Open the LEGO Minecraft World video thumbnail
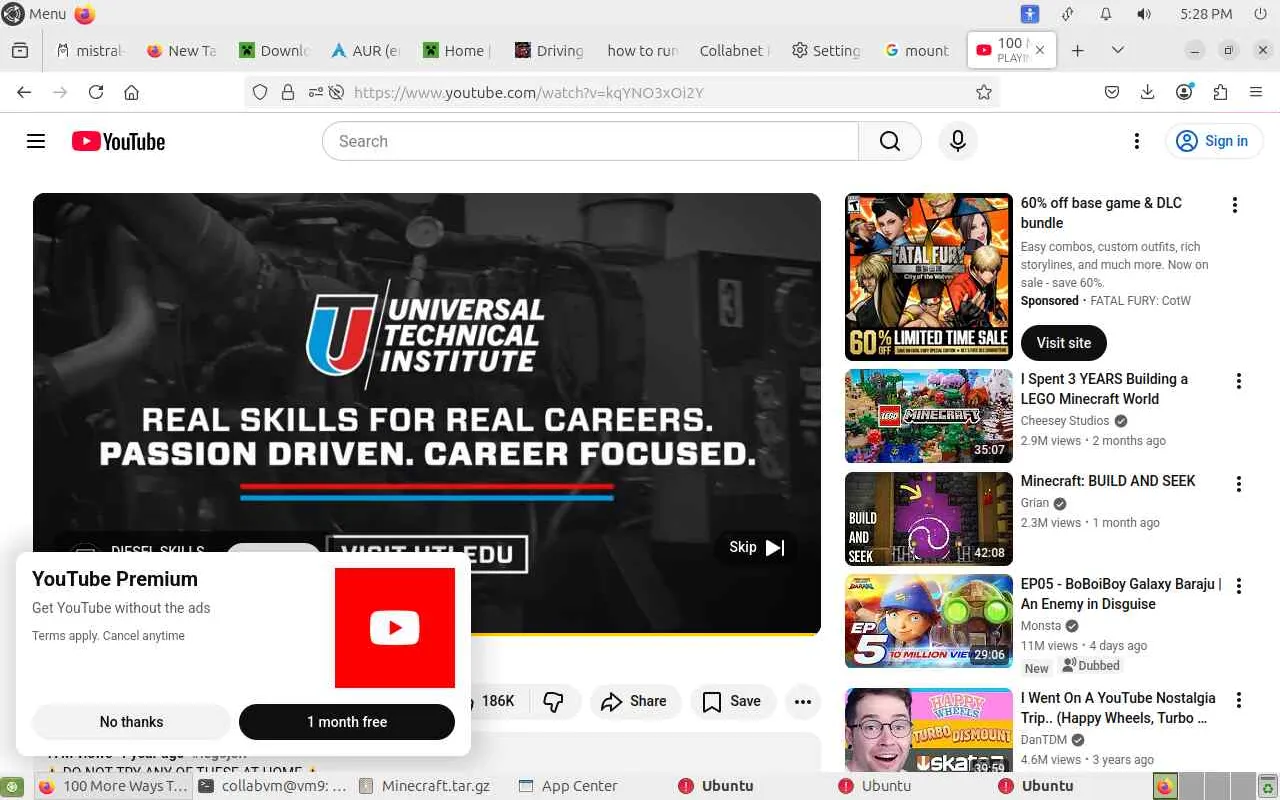 point(929,416)
